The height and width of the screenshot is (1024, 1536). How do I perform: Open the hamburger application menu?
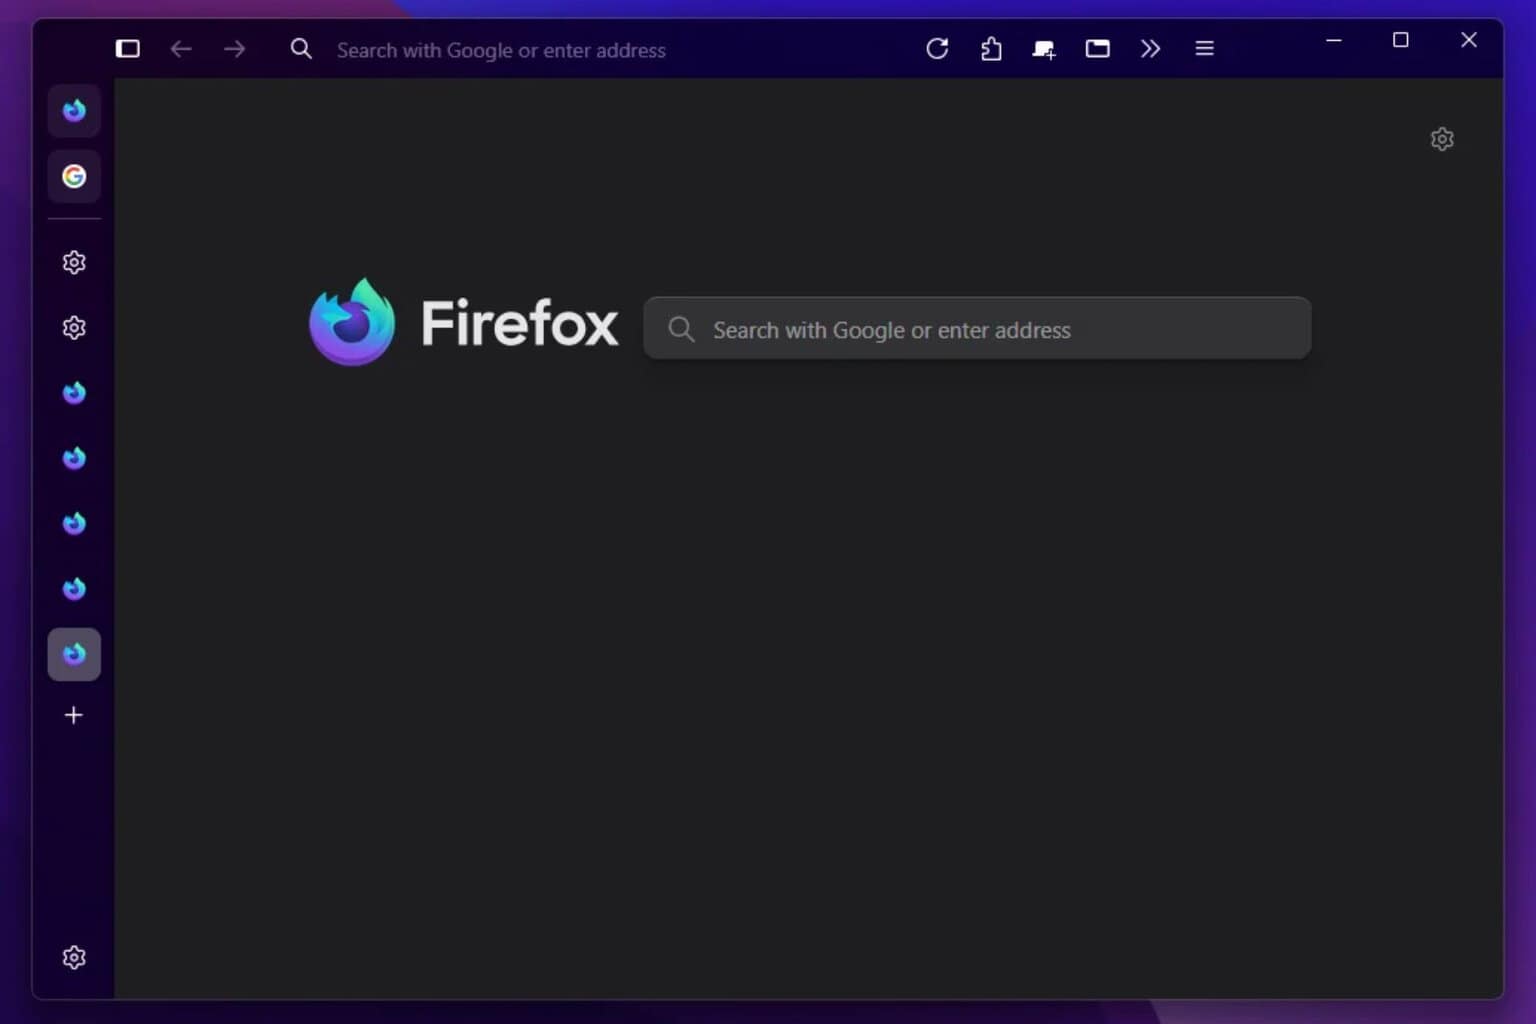1204,49
